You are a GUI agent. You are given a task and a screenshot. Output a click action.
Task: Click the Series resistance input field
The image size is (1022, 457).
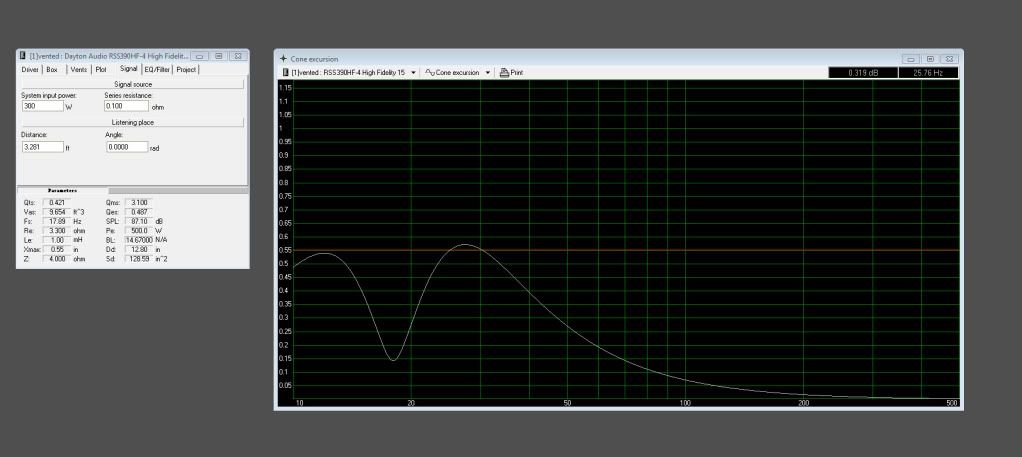126,105
